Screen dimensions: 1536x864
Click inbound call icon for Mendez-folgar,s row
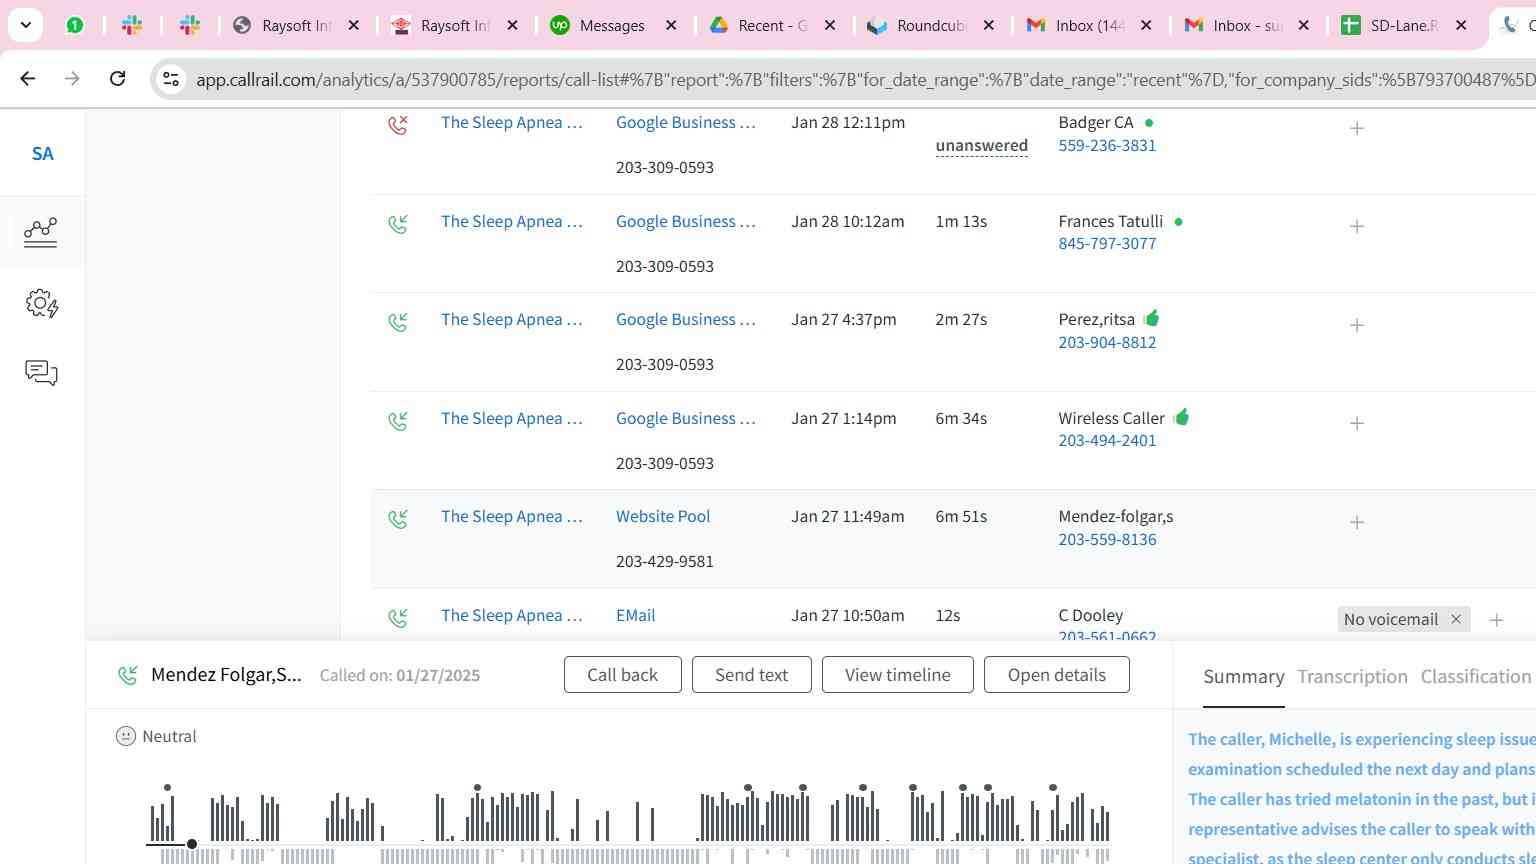[x=398, y=519]
